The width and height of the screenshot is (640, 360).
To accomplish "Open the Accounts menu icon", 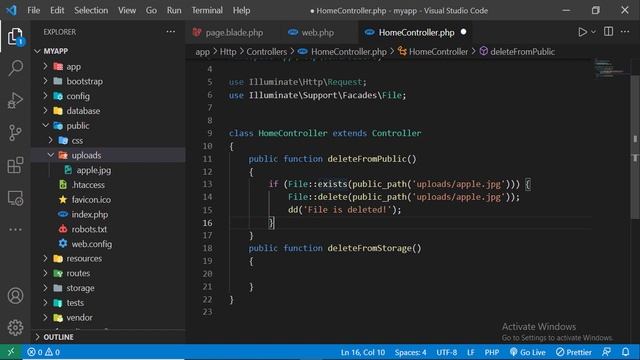I will point(16,296).
